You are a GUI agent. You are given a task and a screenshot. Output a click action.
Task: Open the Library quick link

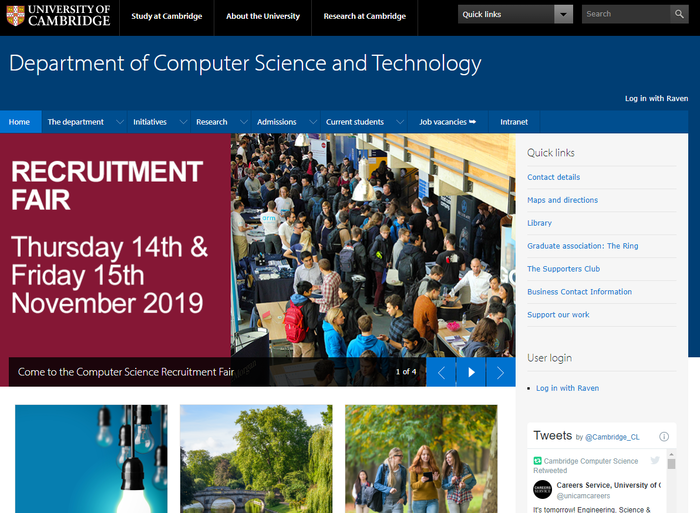point(539,223)
